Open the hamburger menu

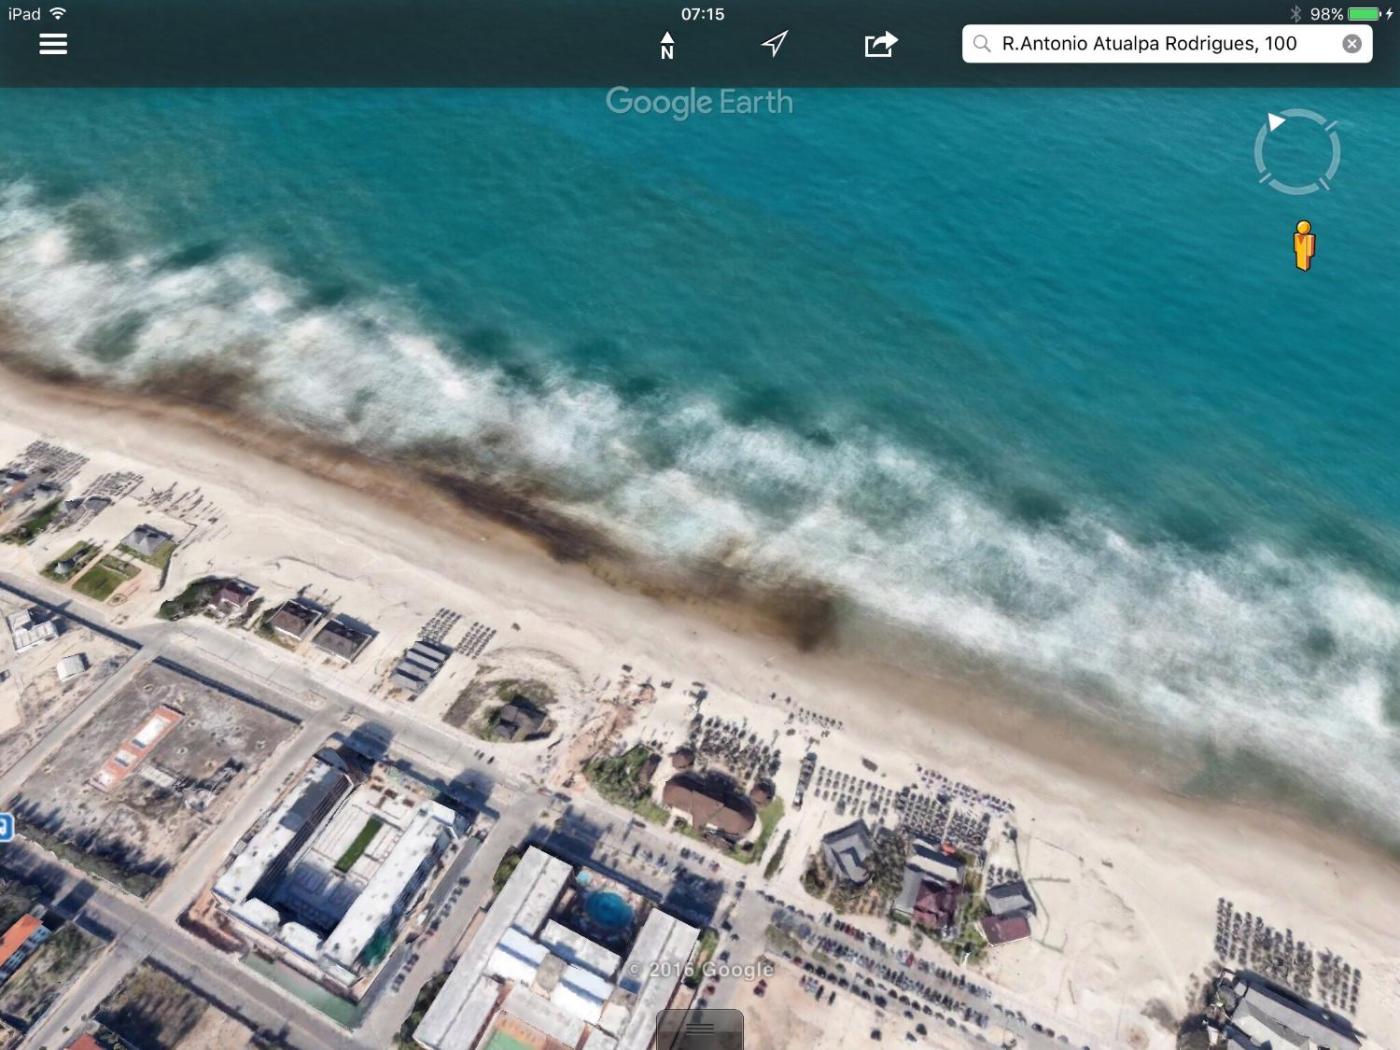point(53,44)
